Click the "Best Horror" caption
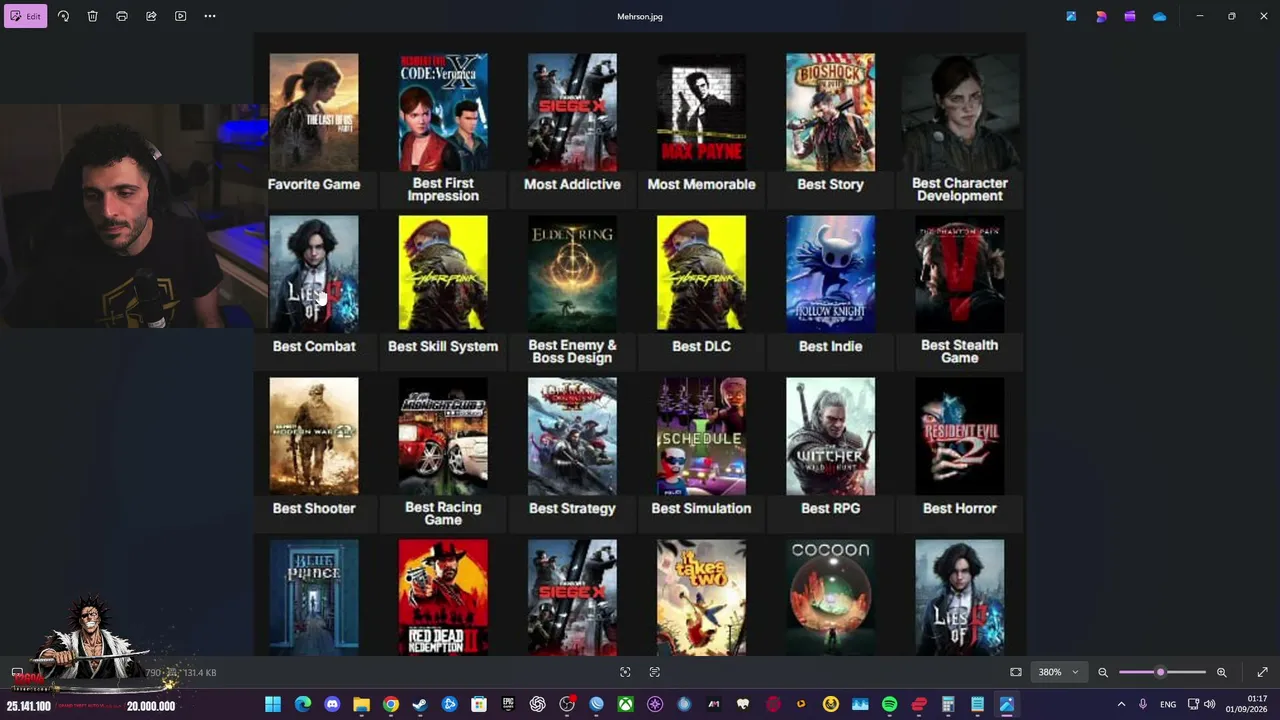The height and width of the screenshot is (720, 1280). tap(960, 508)
